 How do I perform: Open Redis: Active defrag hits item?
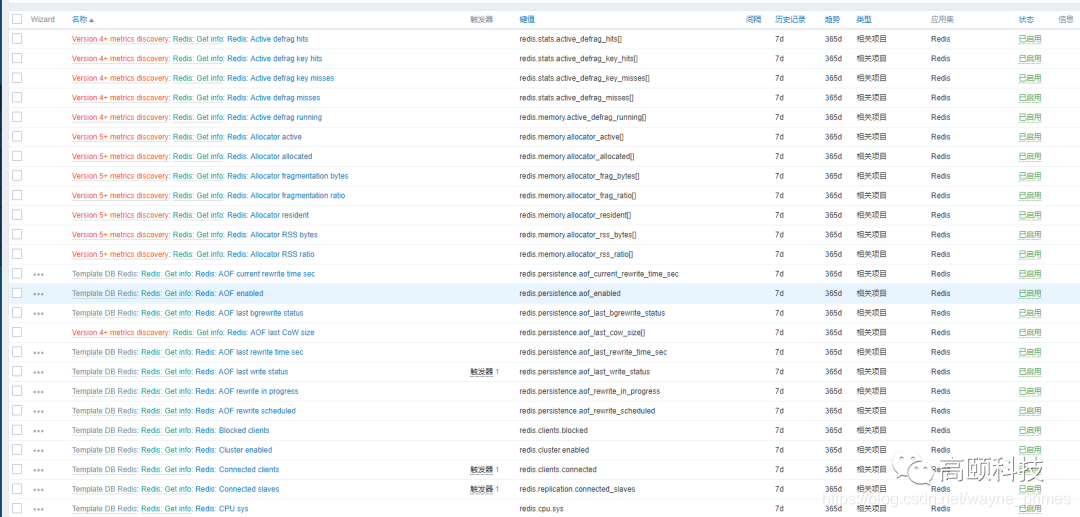point(268,39)
